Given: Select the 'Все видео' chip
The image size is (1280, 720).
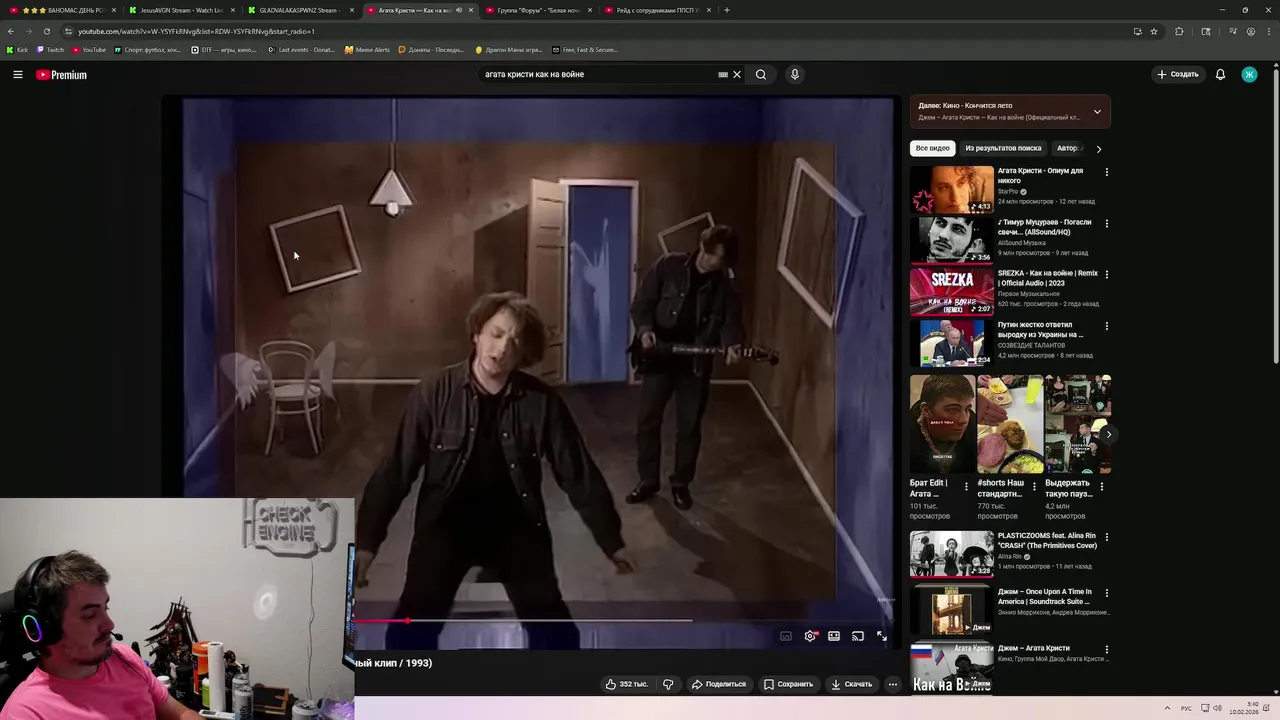Looking at the screenshot, I should pyautogui.click(x=933, y=148).
